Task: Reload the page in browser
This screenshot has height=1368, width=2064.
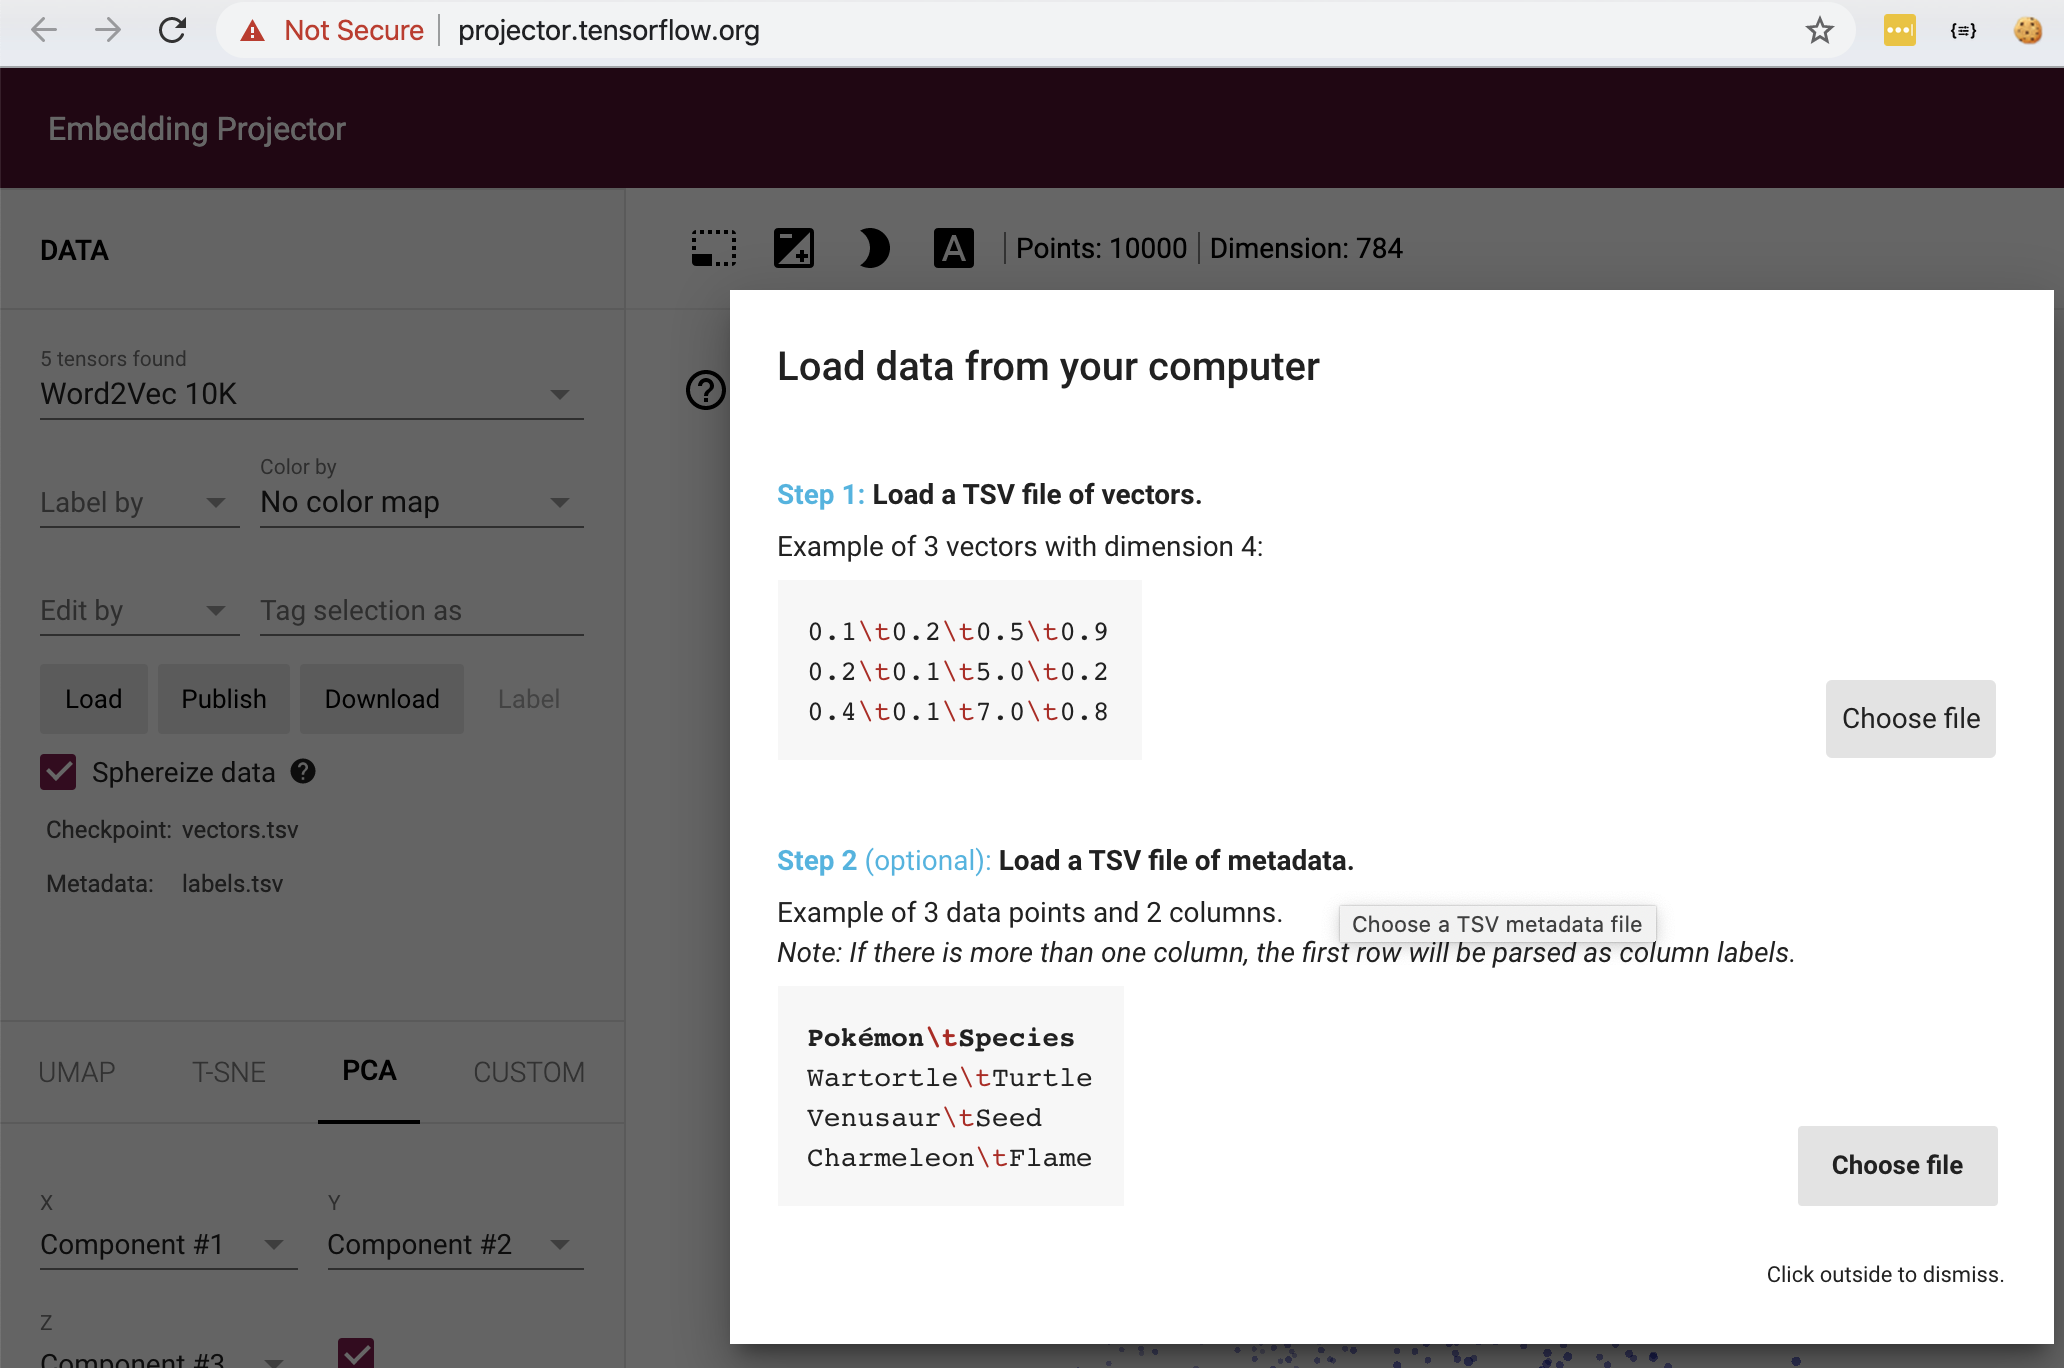Action: click(172, 31)
